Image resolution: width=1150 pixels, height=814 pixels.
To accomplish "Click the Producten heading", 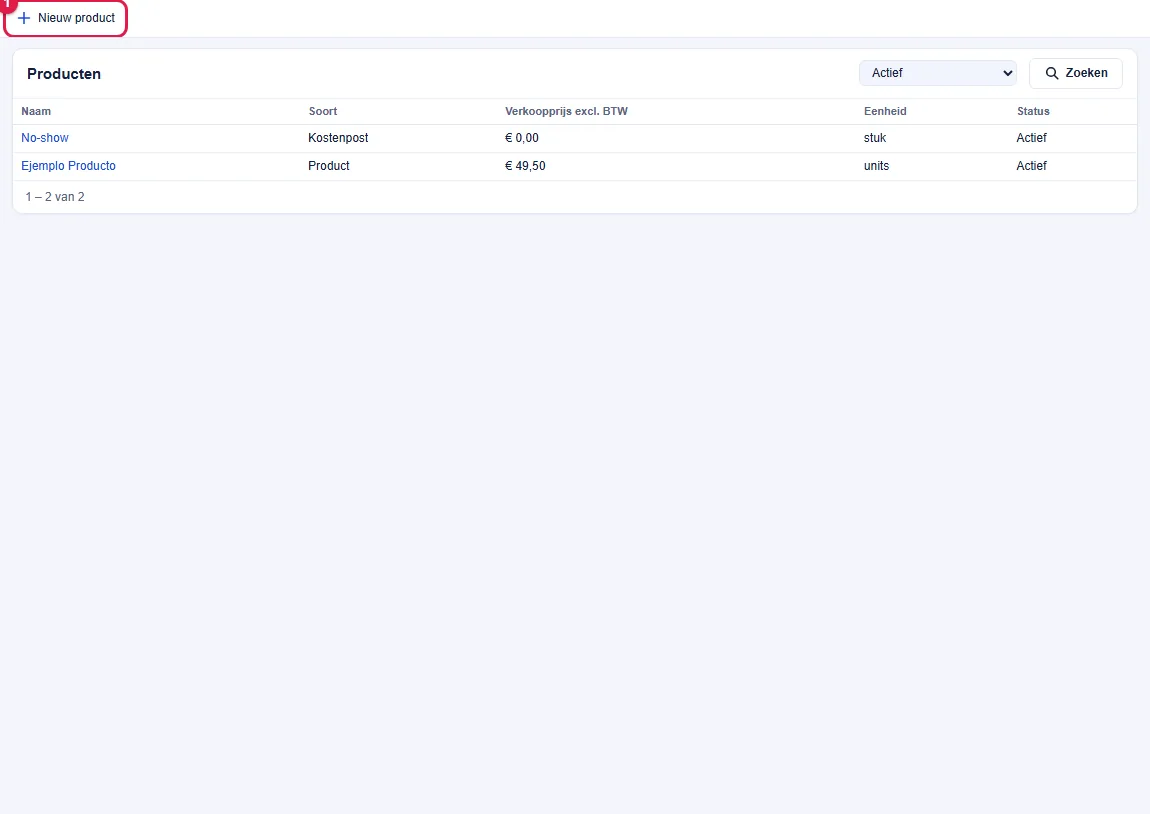I will point(64,74).
